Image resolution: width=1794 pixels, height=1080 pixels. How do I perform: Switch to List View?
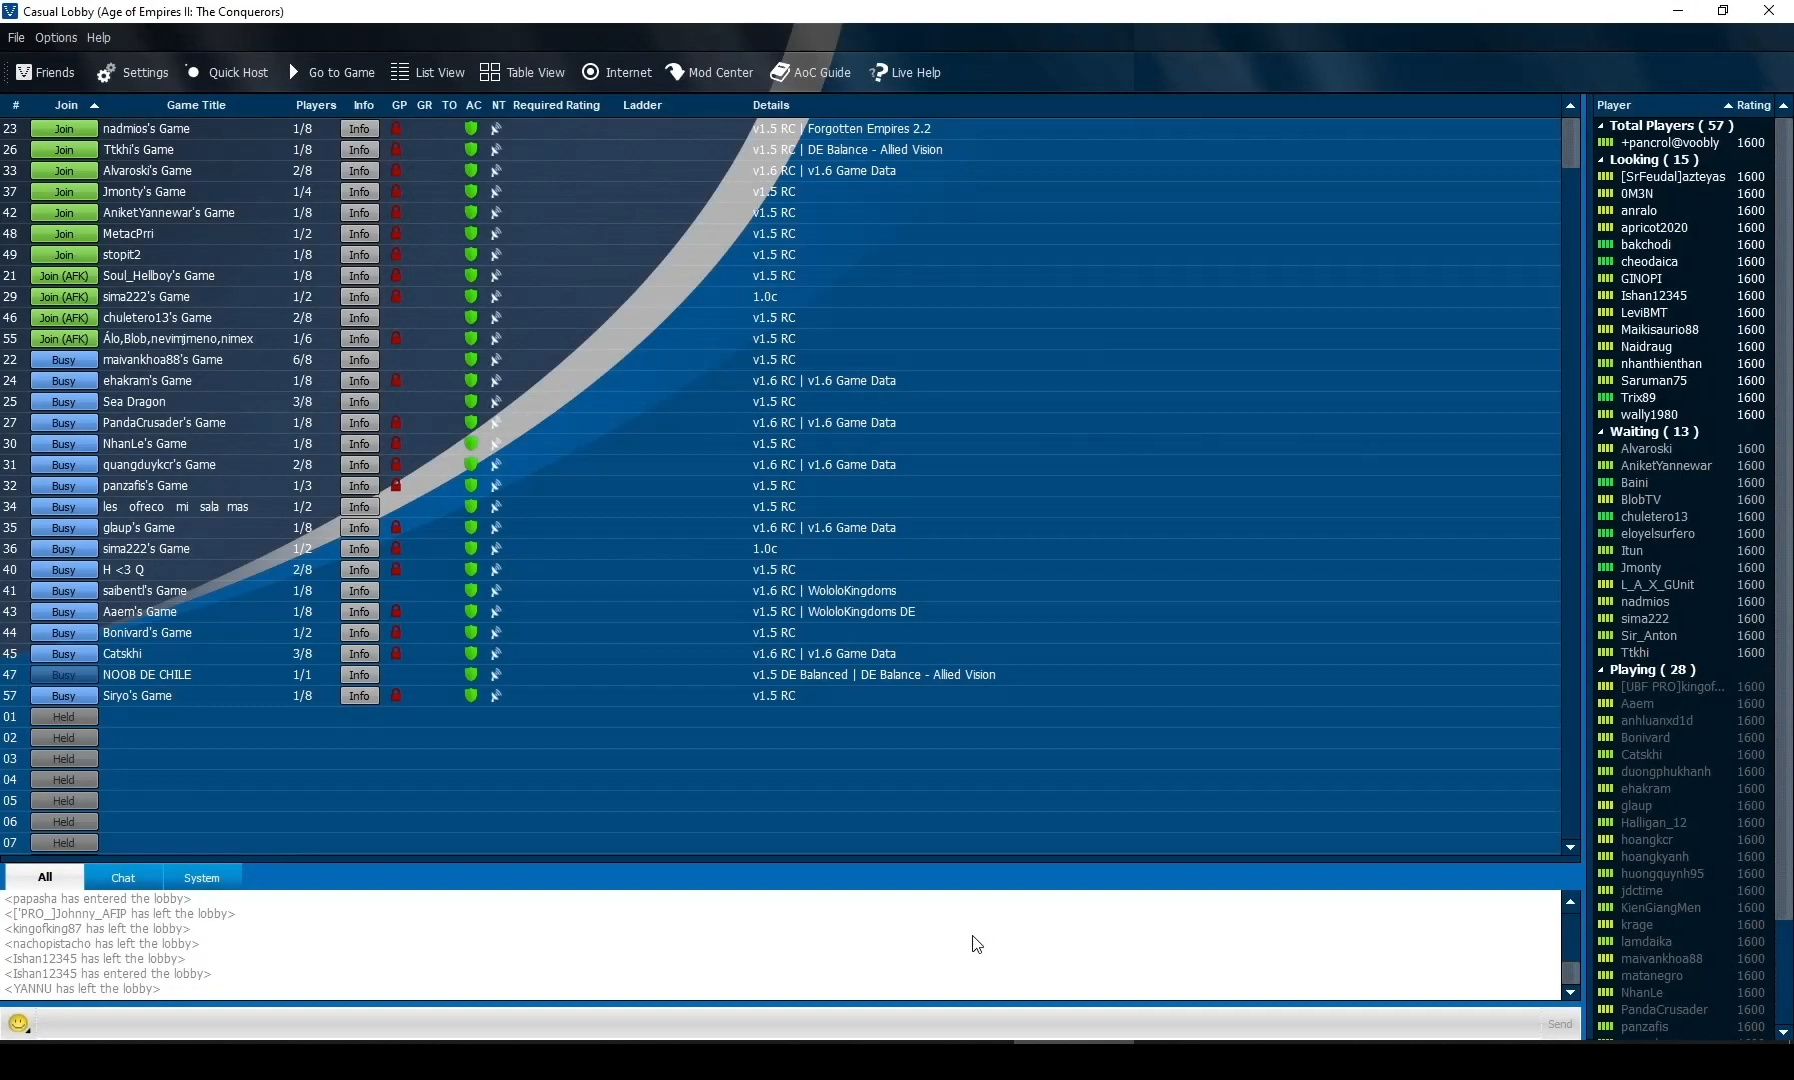tap(428, 72)
